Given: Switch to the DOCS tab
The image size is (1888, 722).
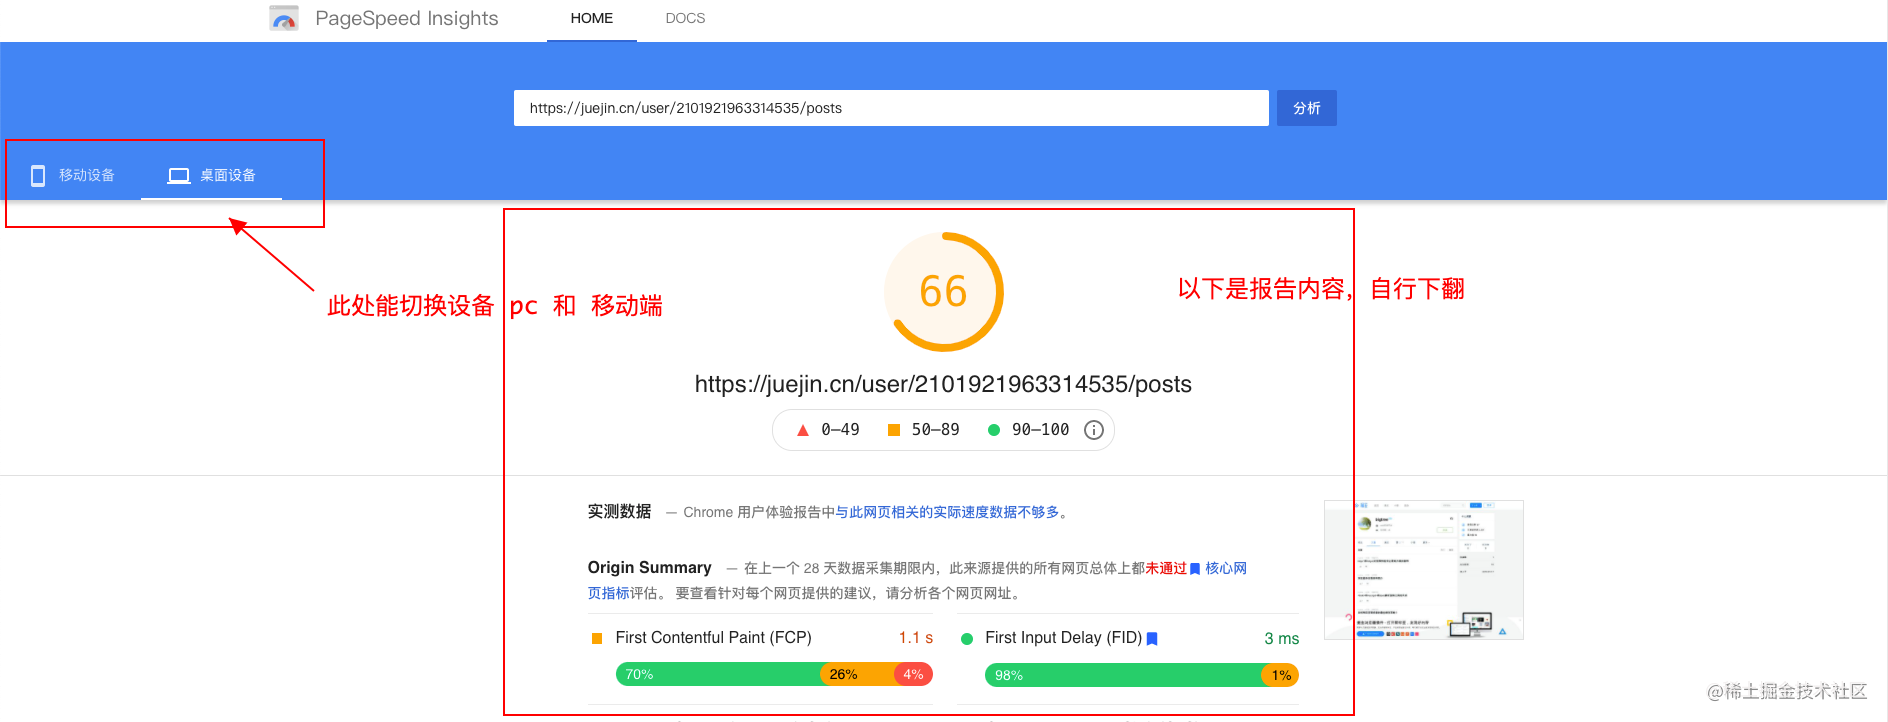Looking at the screenshot, I should tap(685, 18).
